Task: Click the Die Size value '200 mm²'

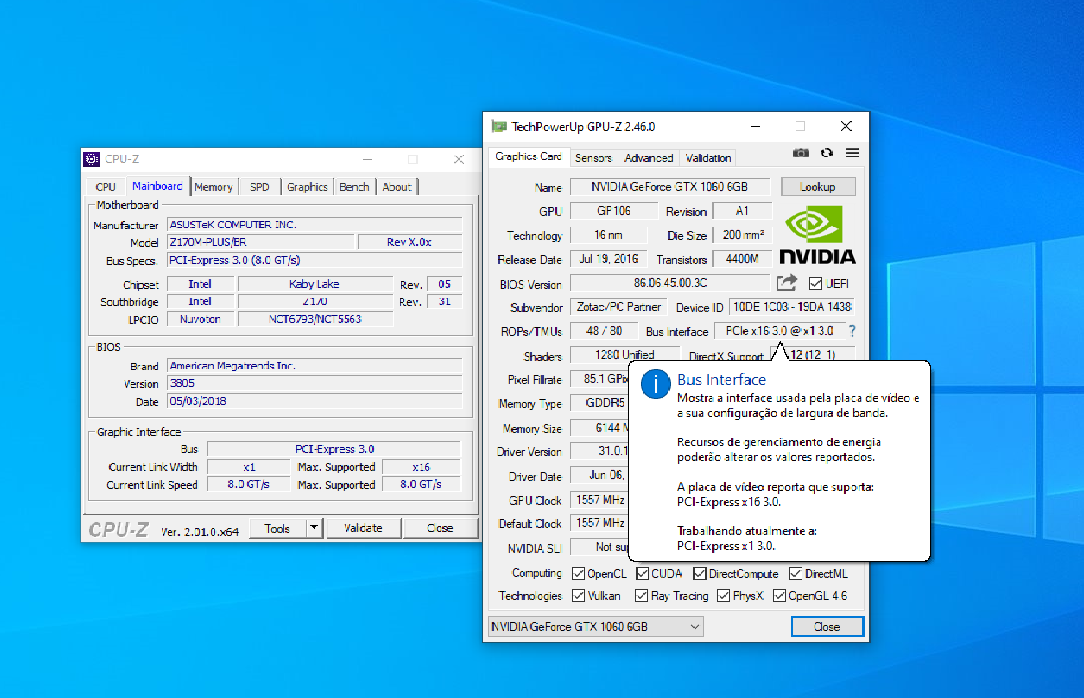Action: (x=743, y=235)
